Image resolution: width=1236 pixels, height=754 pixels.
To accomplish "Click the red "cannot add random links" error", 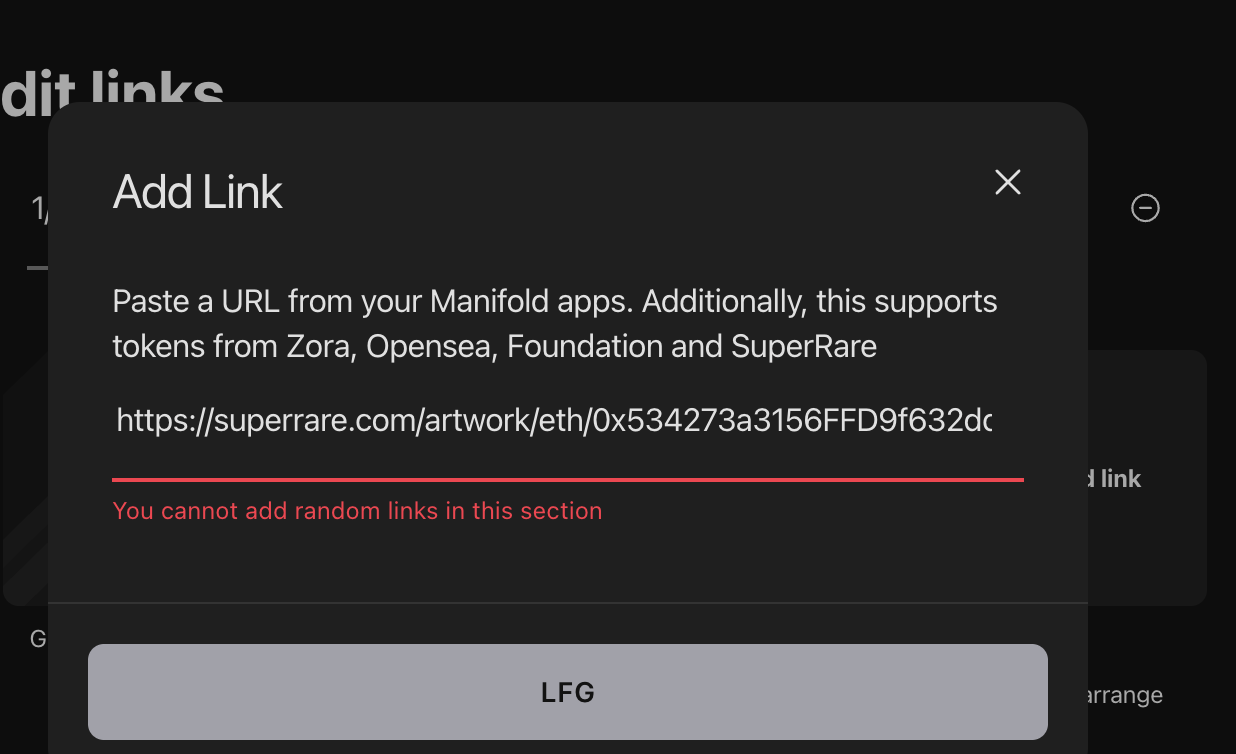I will [x=357, y=511].
